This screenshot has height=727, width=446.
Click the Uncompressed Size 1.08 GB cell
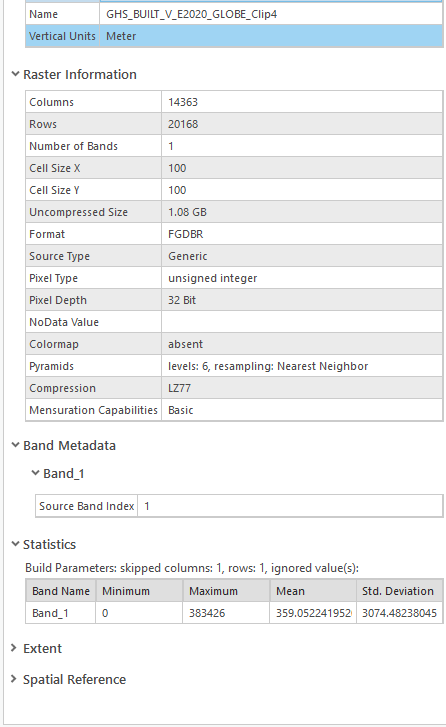click(x=302, y=212)
